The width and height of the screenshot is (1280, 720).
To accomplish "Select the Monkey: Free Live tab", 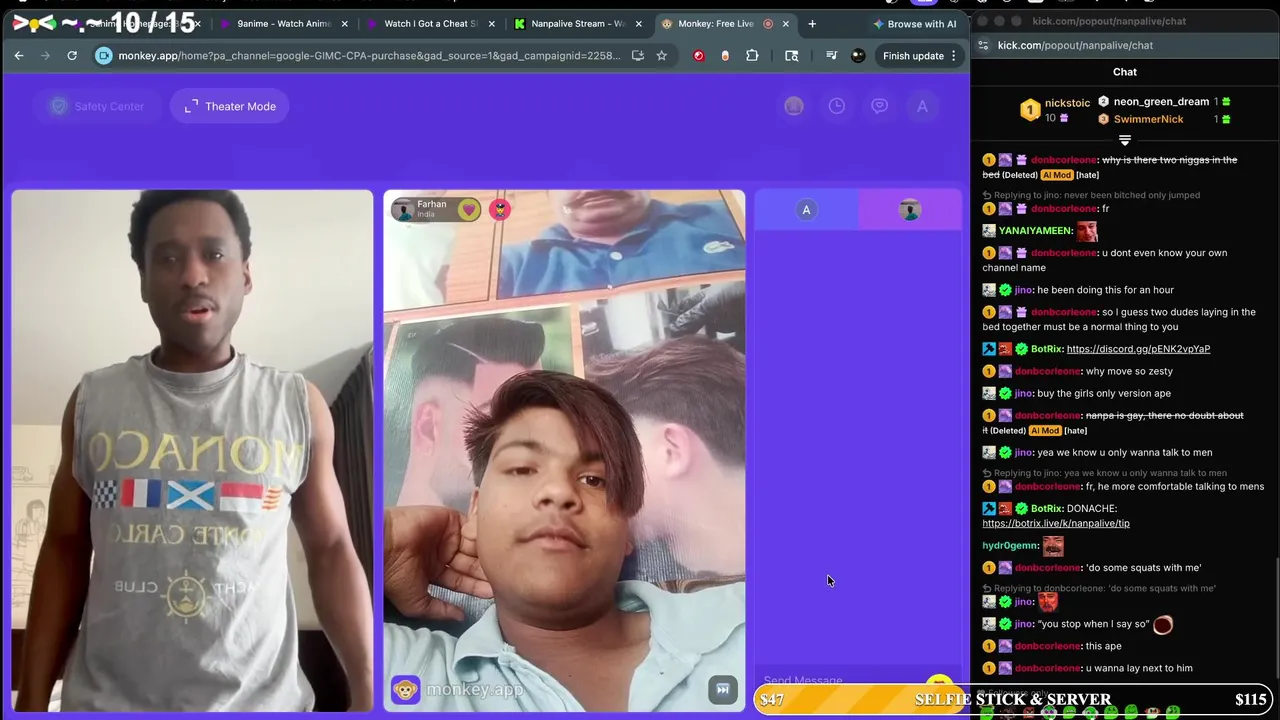I will click(724, 24).
